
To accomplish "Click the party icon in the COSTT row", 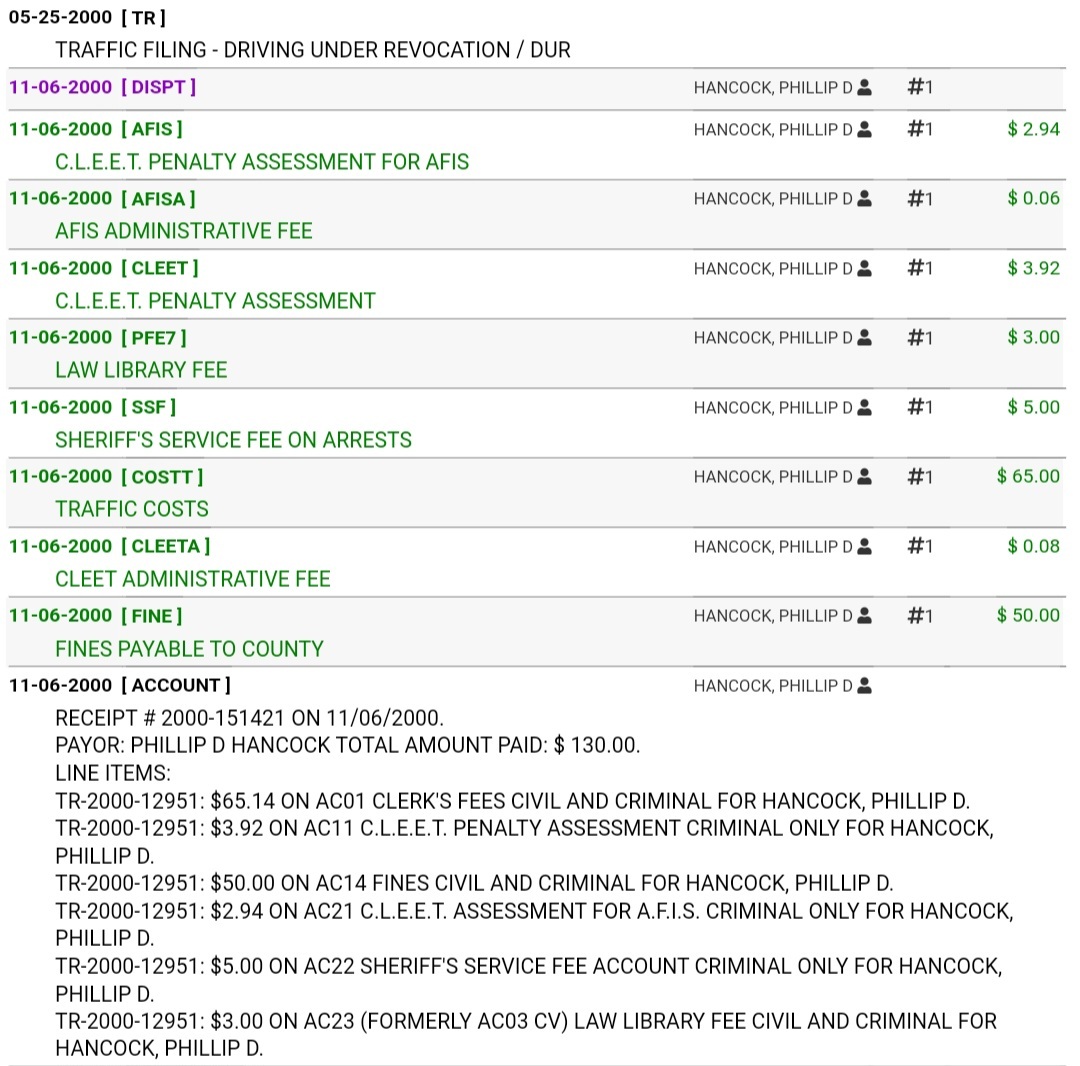I will tap(865, 477).
